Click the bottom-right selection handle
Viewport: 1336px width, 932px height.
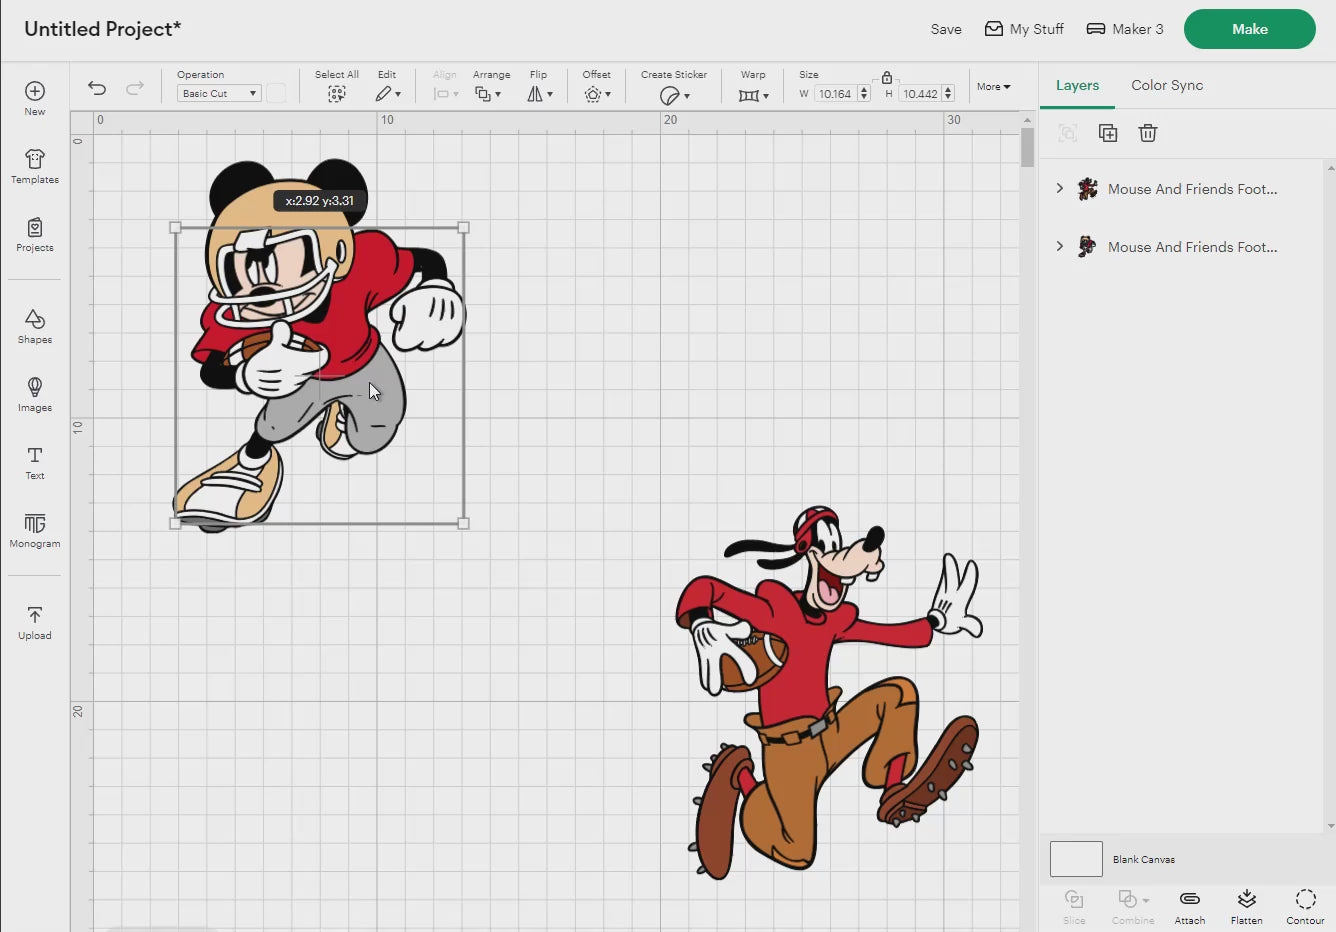(463, 523)
